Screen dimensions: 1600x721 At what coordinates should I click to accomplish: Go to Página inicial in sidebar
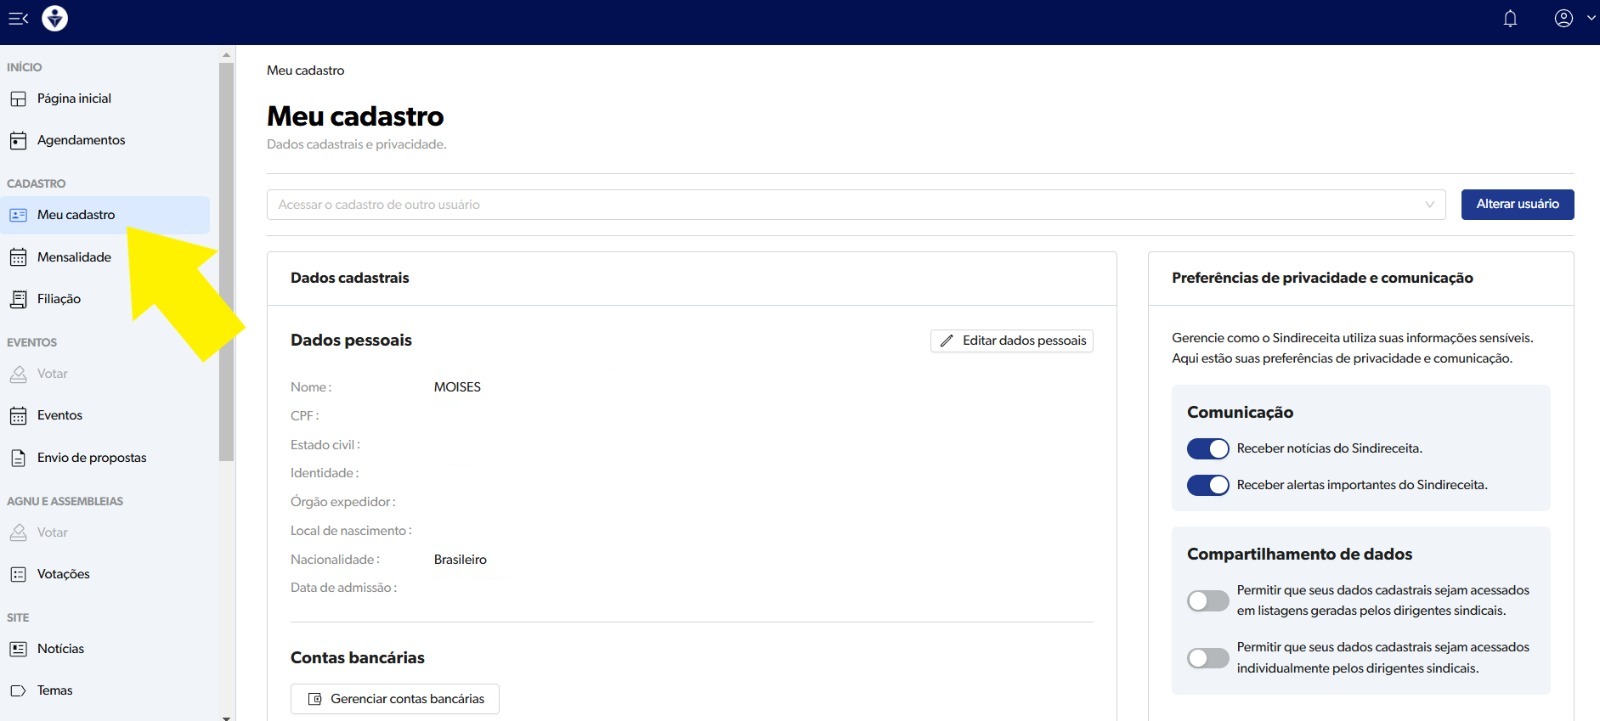click(73, 99)
